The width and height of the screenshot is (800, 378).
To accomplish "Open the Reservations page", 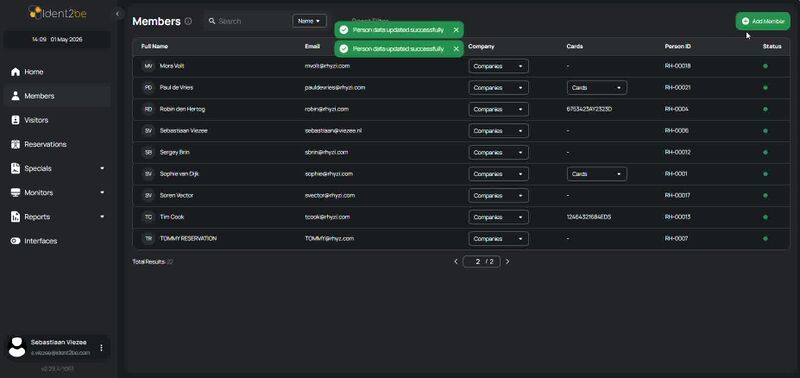I will (x=57, y=144).
